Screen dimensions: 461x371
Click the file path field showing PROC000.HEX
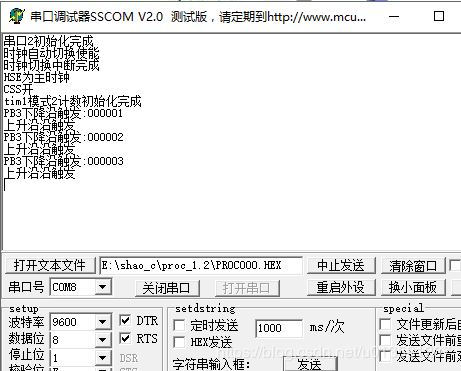tap(201, 265)
